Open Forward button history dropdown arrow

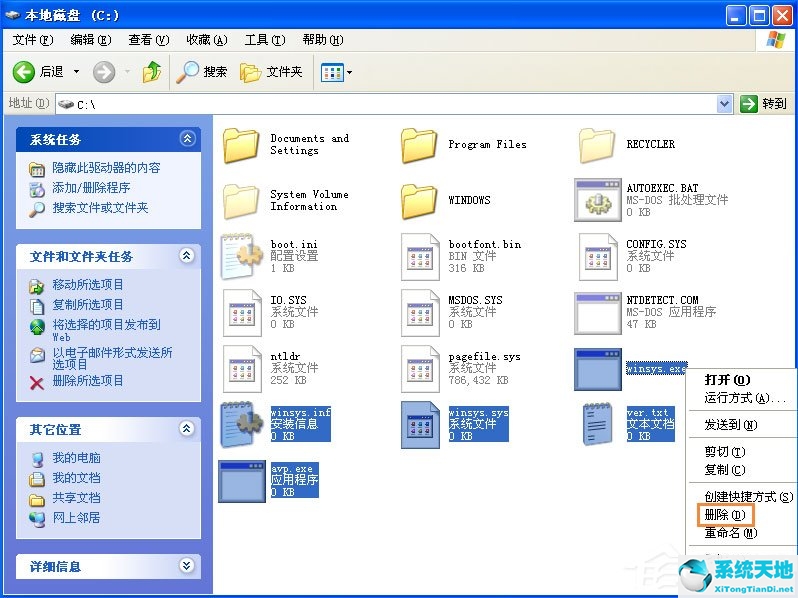pos(127,72)
